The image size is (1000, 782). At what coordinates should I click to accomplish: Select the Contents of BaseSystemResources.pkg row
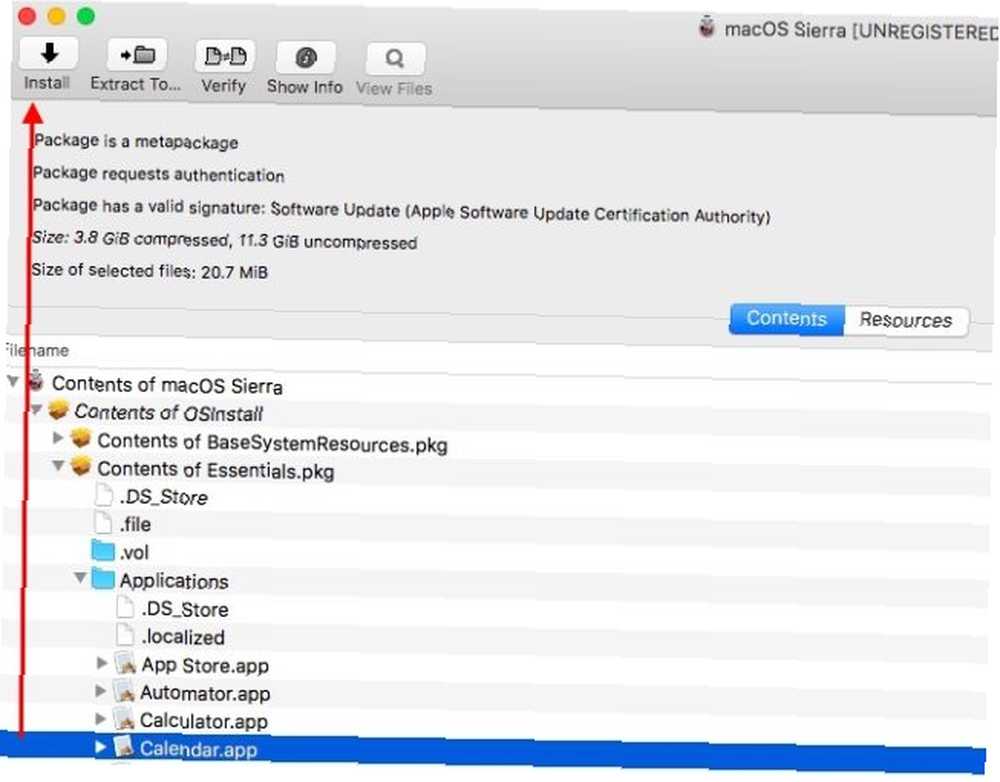(x=497, y=443)
